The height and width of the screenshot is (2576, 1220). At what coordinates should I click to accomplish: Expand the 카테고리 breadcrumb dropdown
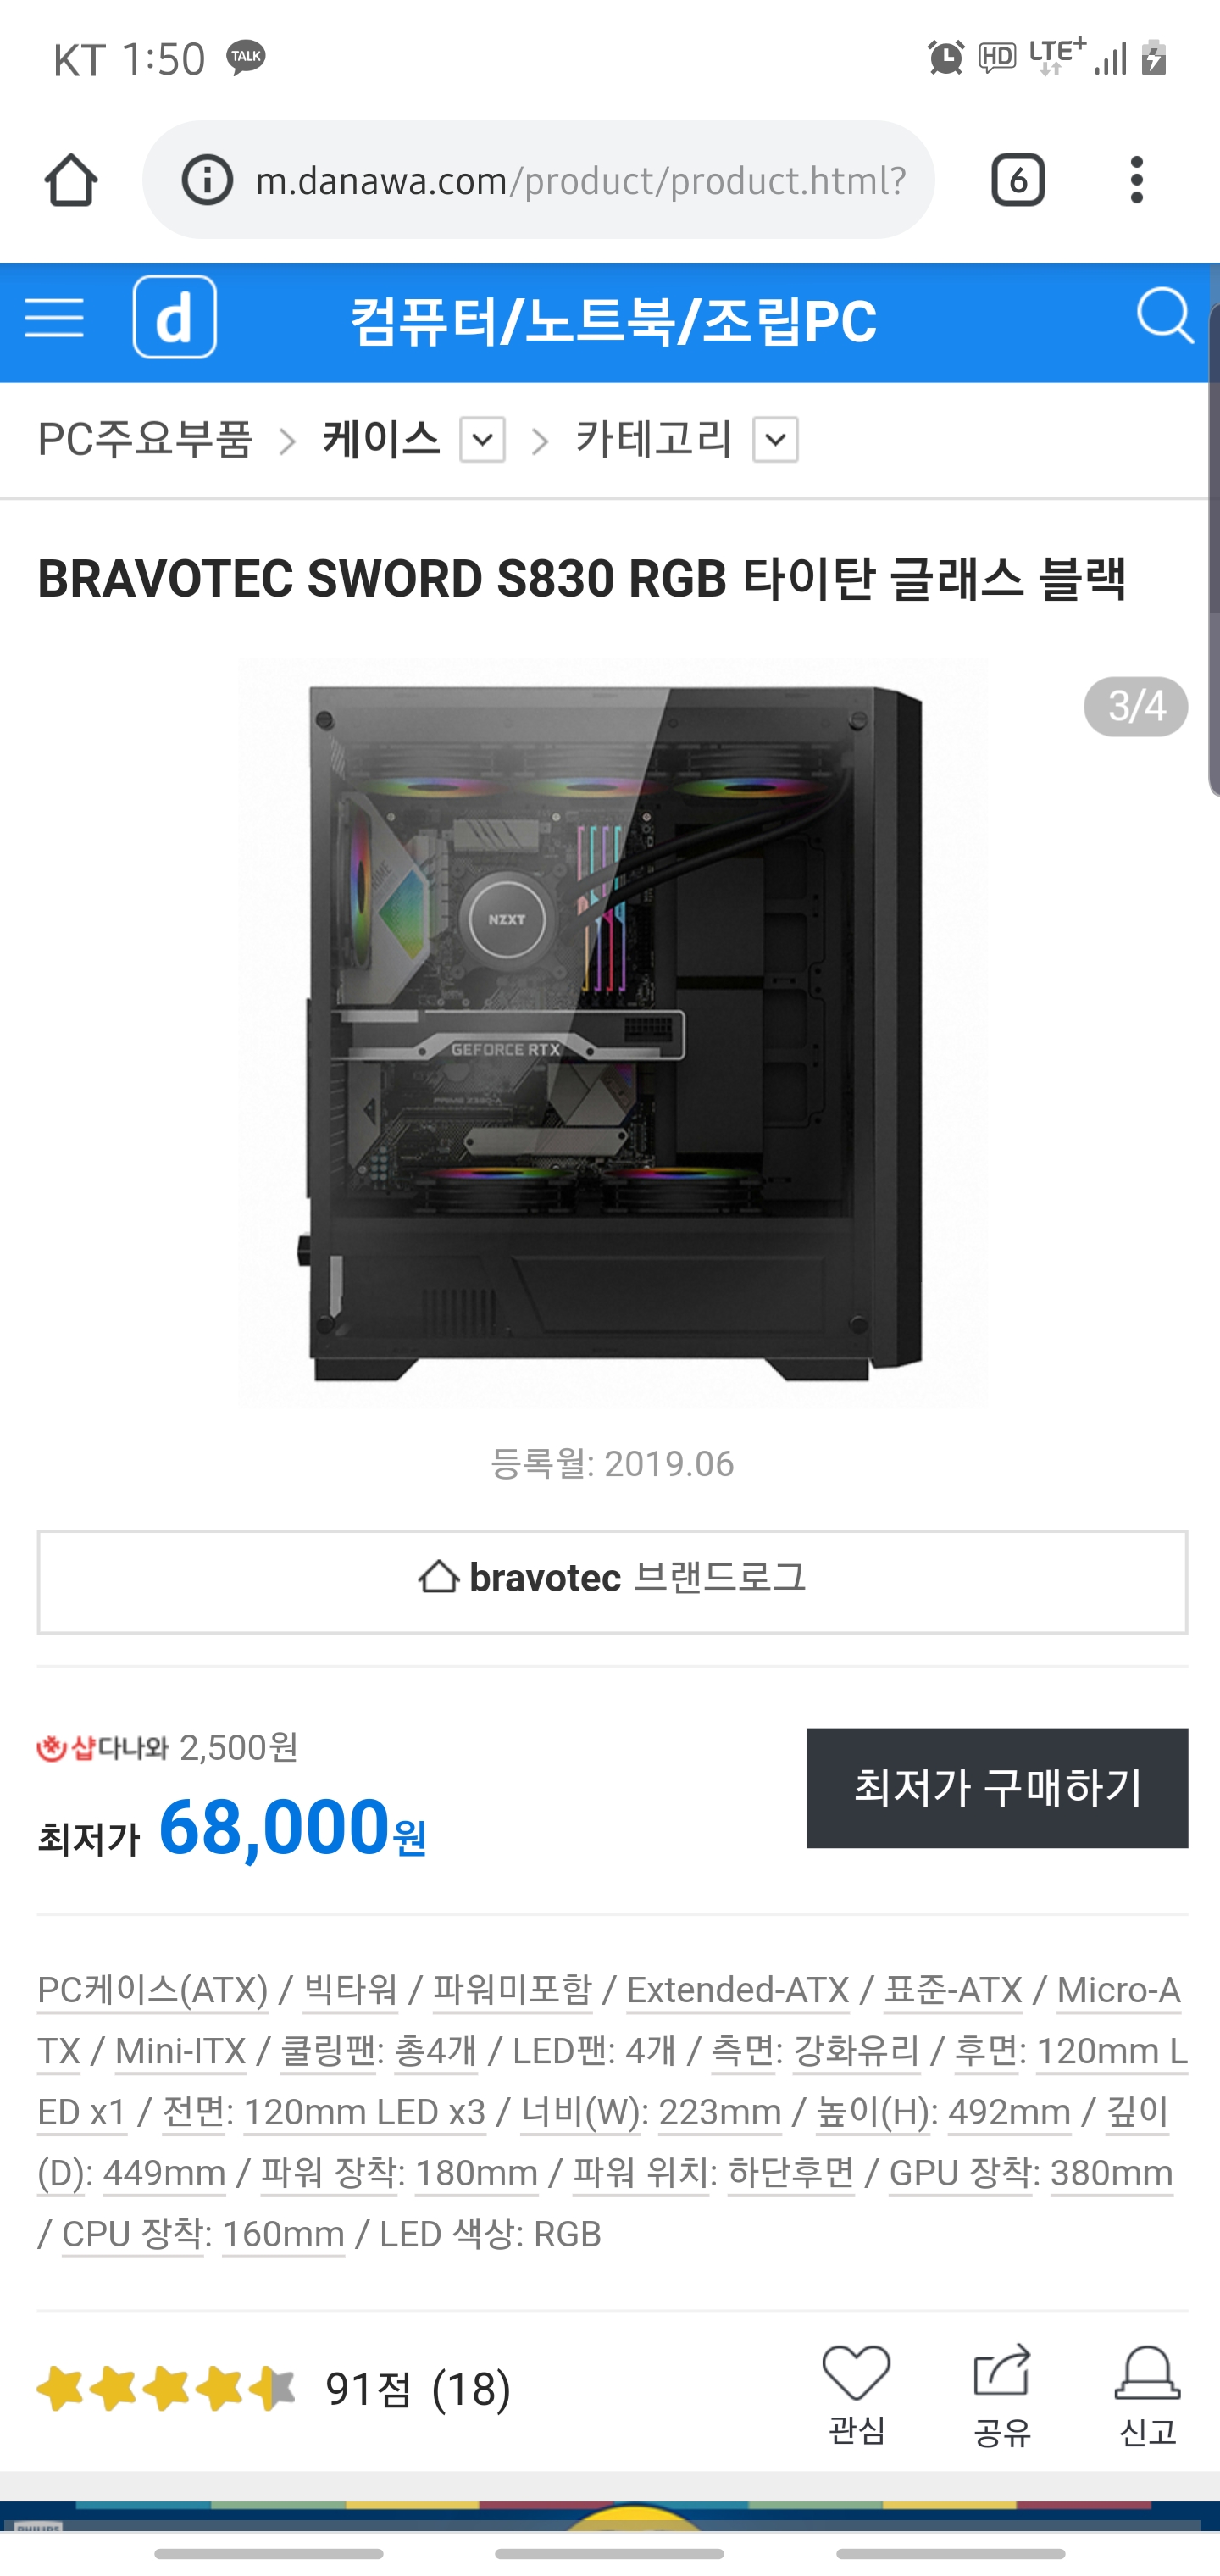pos(775,440)
